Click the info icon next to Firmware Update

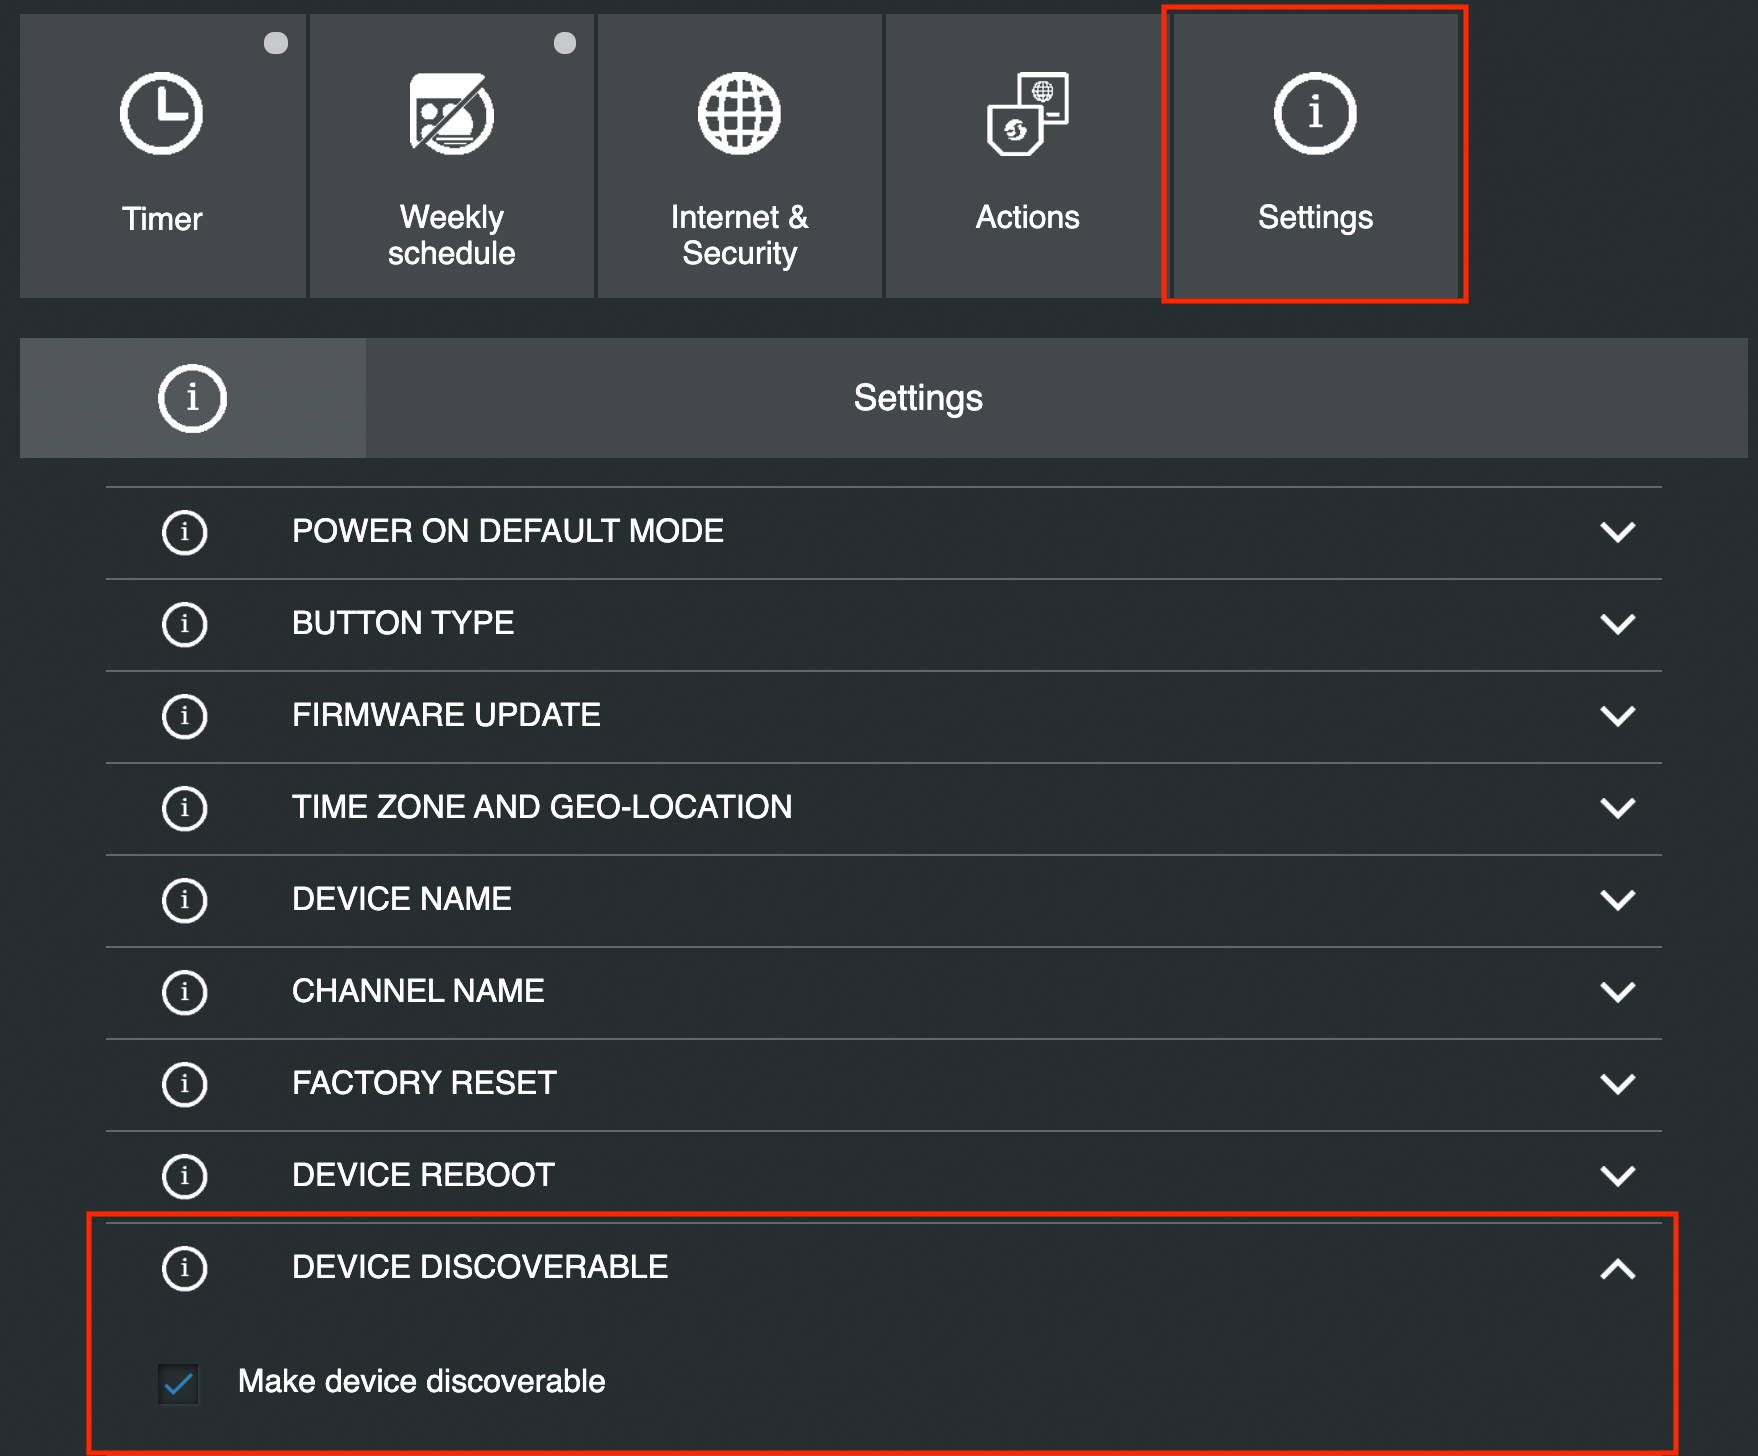184,716
